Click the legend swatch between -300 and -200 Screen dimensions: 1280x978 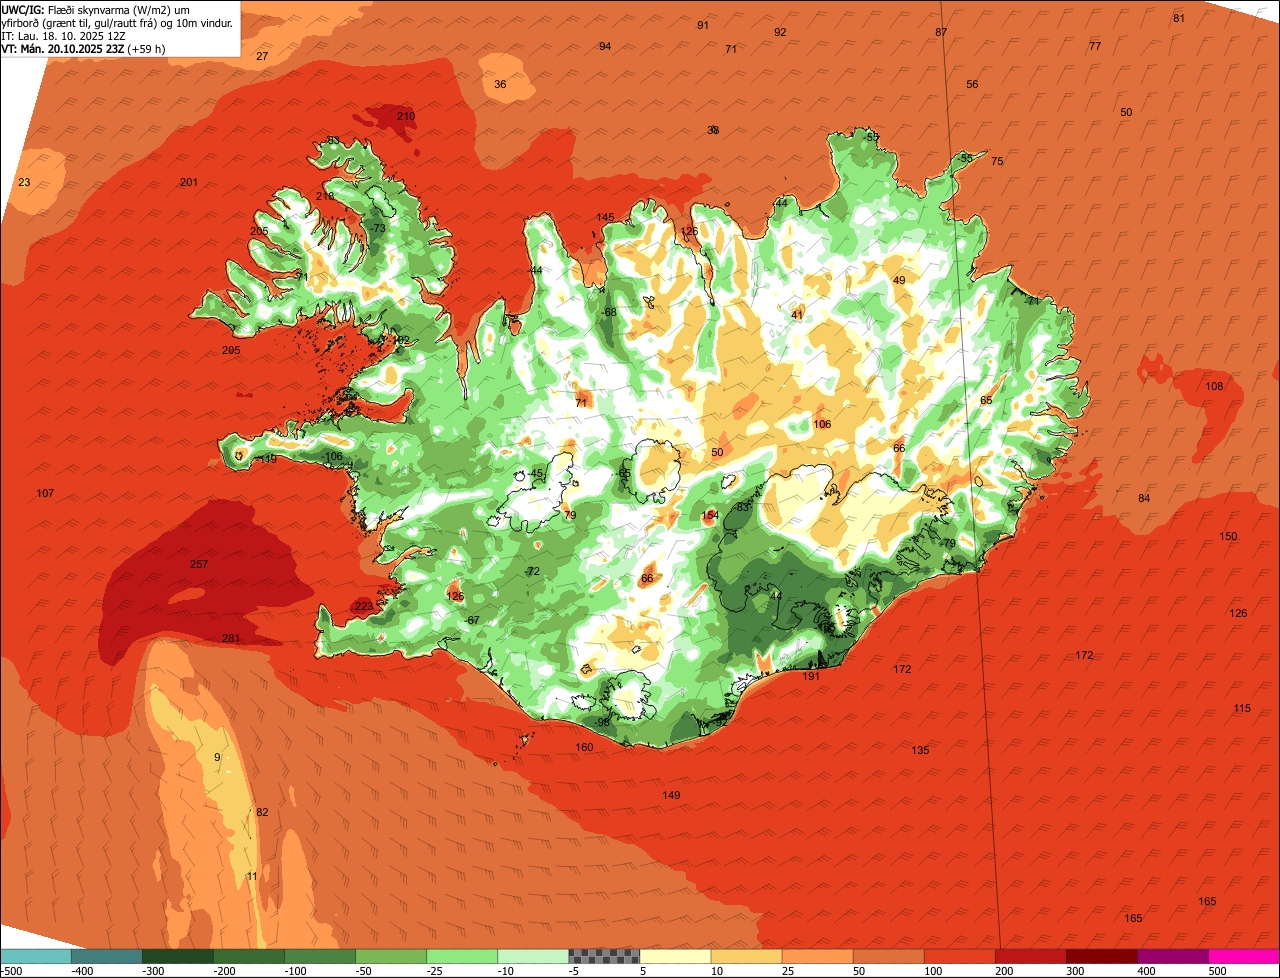click(x=178, y=956)
